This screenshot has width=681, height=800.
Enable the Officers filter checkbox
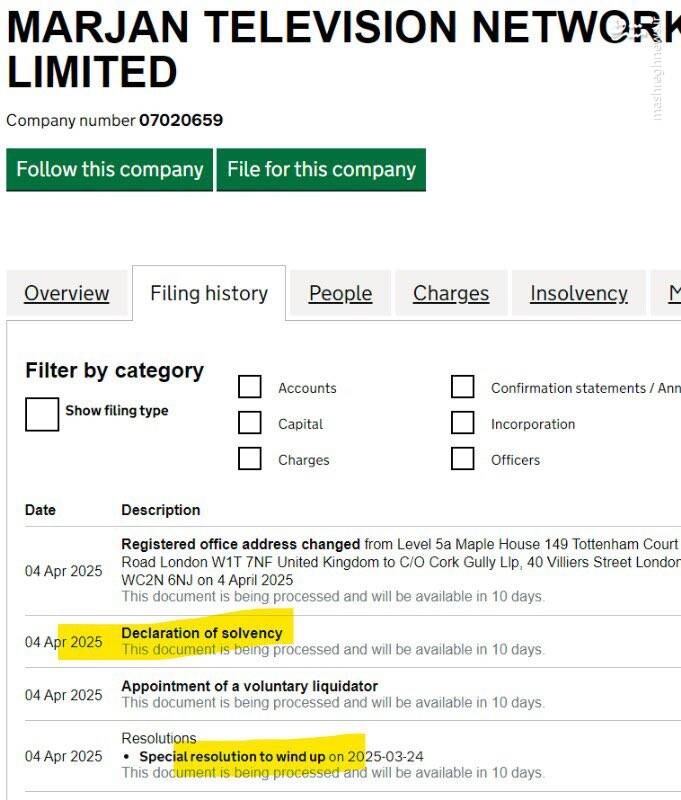[x=462, y=459]
